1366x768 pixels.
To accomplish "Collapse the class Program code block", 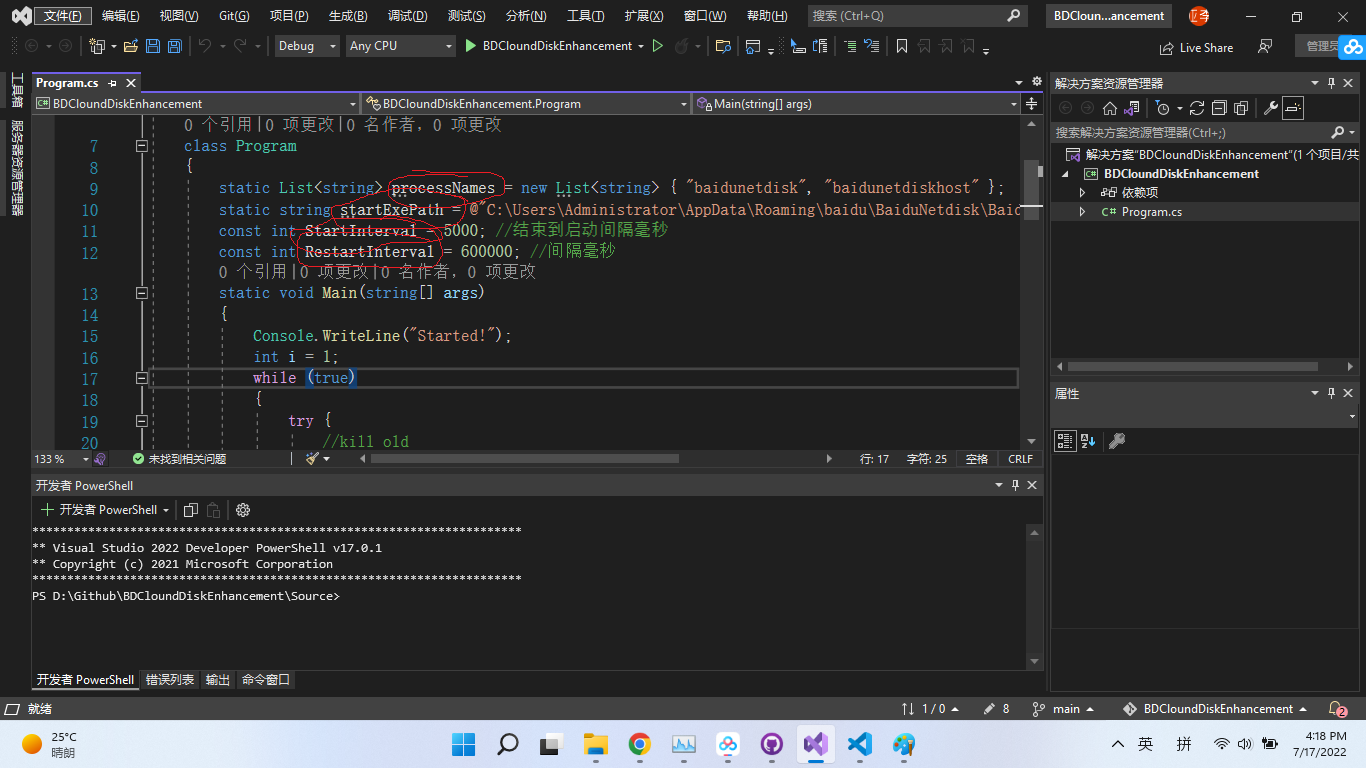I will click(x=141, y=146).
